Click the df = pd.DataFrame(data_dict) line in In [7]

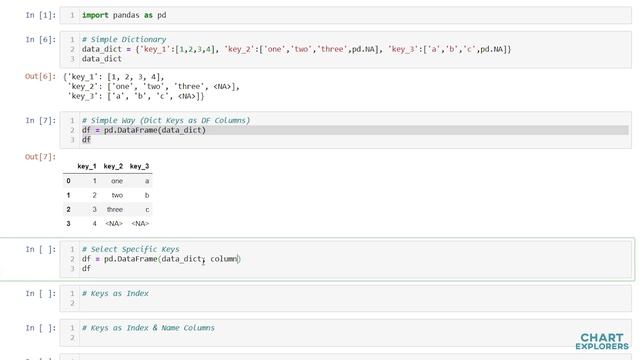144,130
